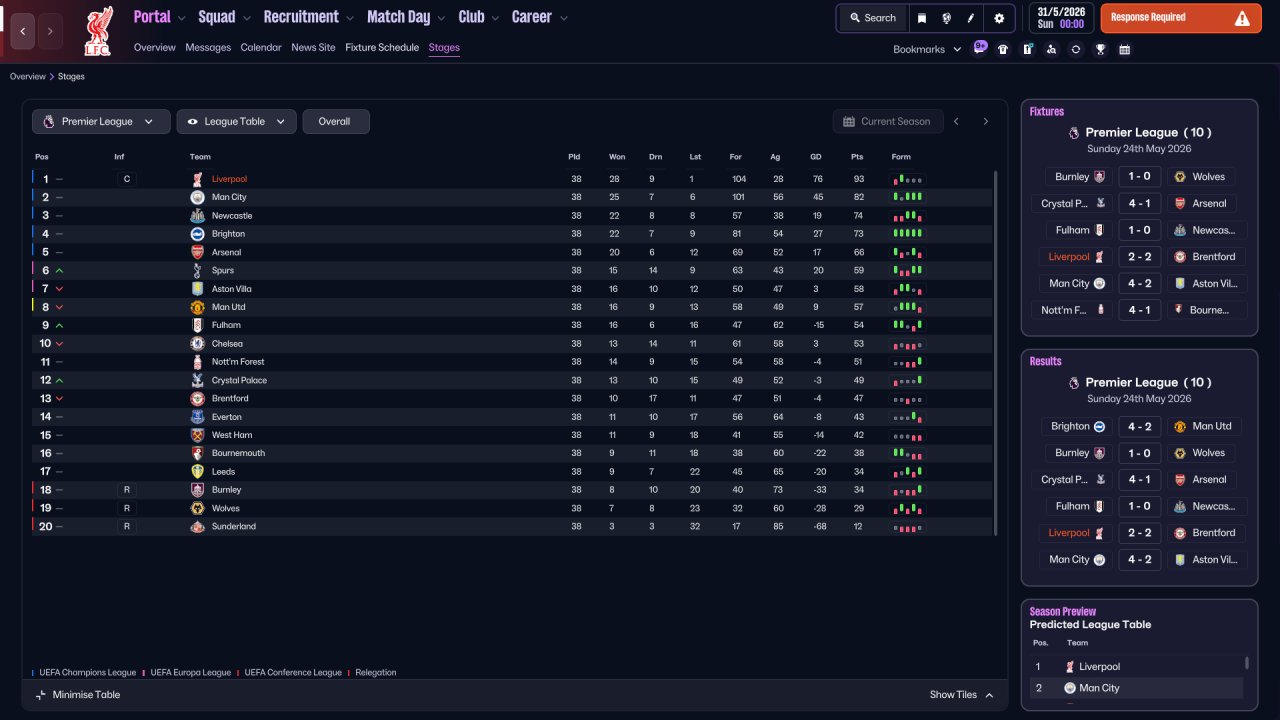
Task: Click the Fixtures panel heading
Action: [1047, 111]
